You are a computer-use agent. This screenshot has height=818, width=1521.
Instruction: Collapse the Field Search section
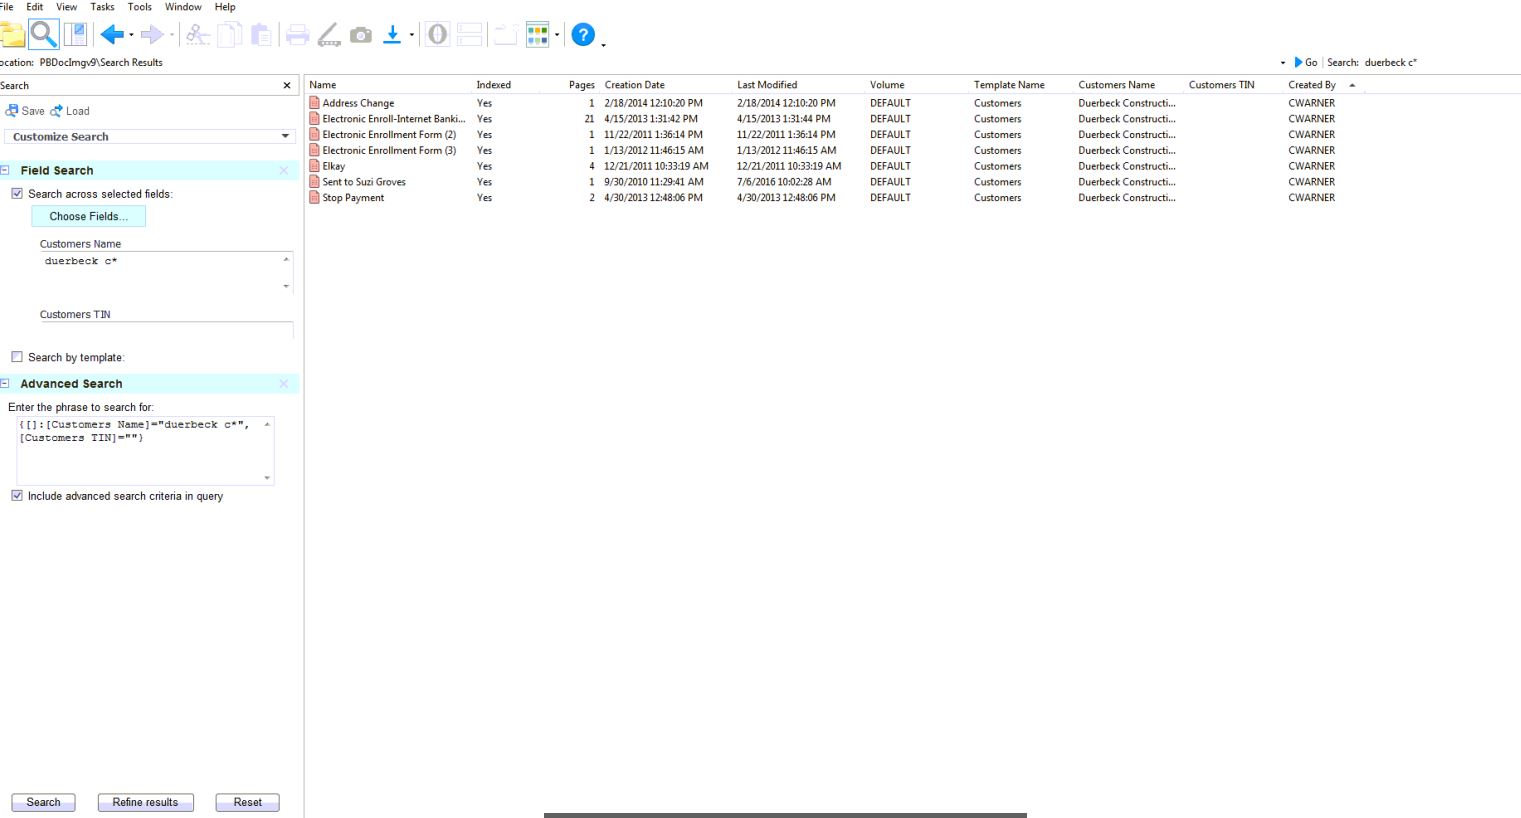[5, 171]
